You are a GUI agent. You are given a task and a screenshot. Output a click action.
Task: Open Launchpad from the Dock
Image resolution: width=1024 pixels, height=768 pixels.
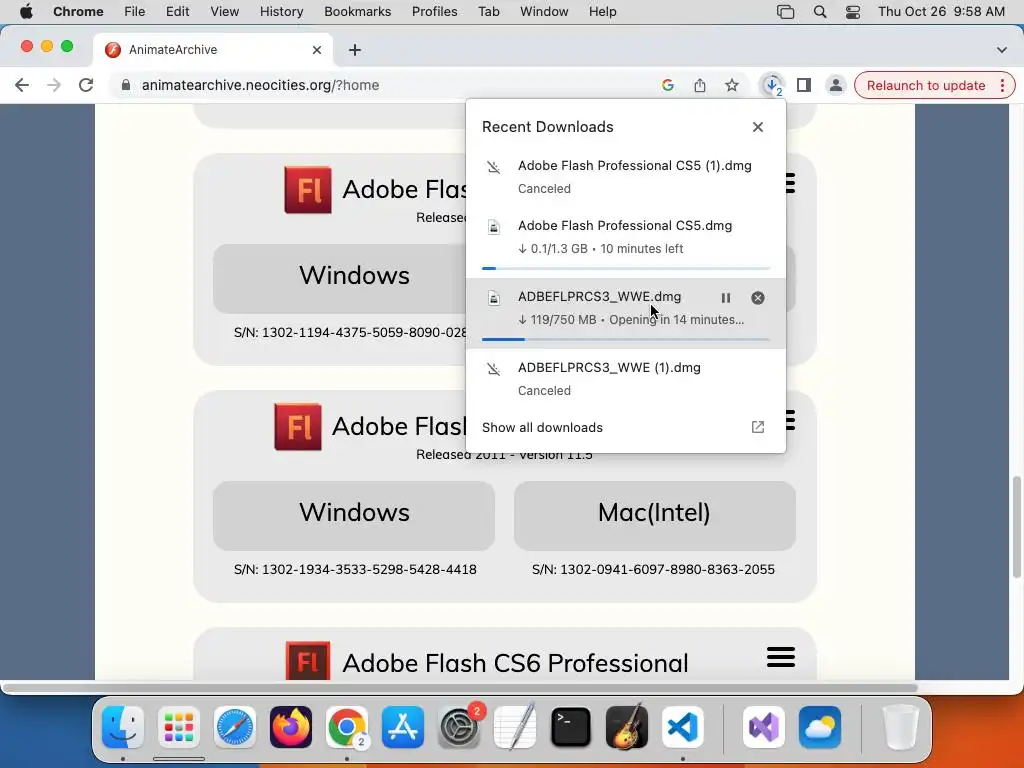coord(178,727)
